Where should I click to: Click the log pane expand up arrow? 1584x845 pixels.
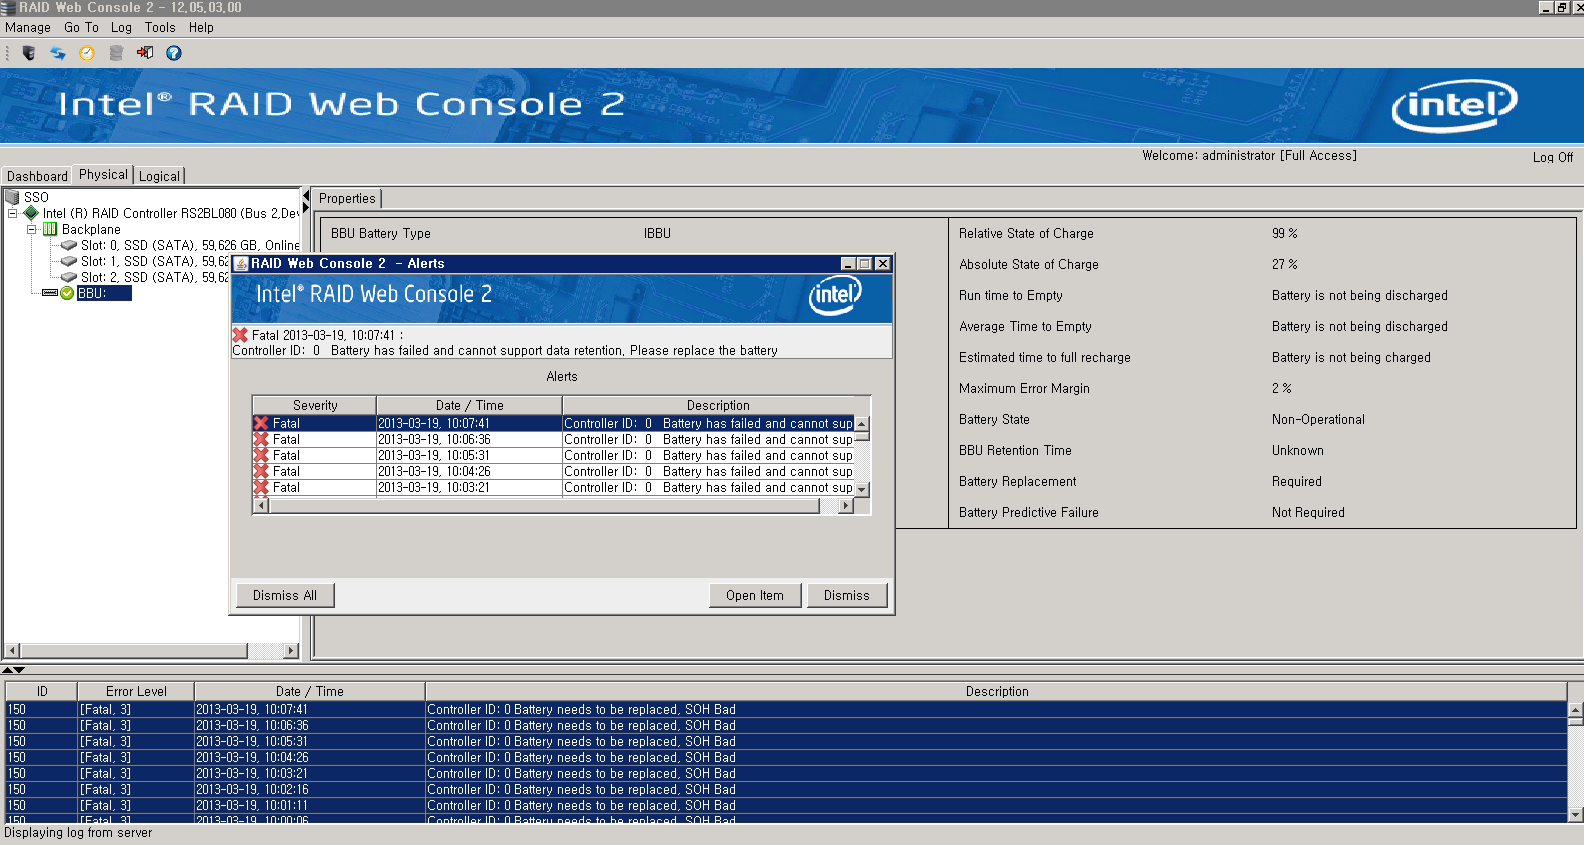[x=7, y=670]
